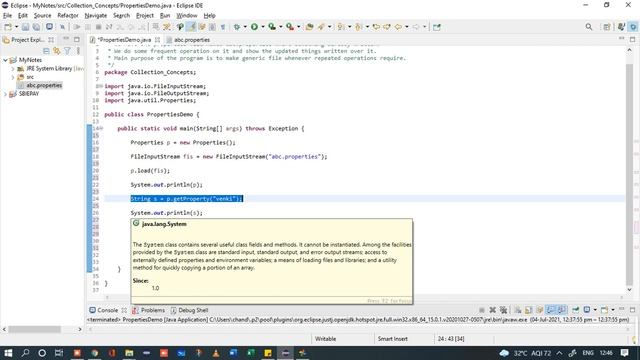Toggle Scroll Lock in Console toolbar
The width and height of the screenshot is (640, 360).
click(529, 310)
